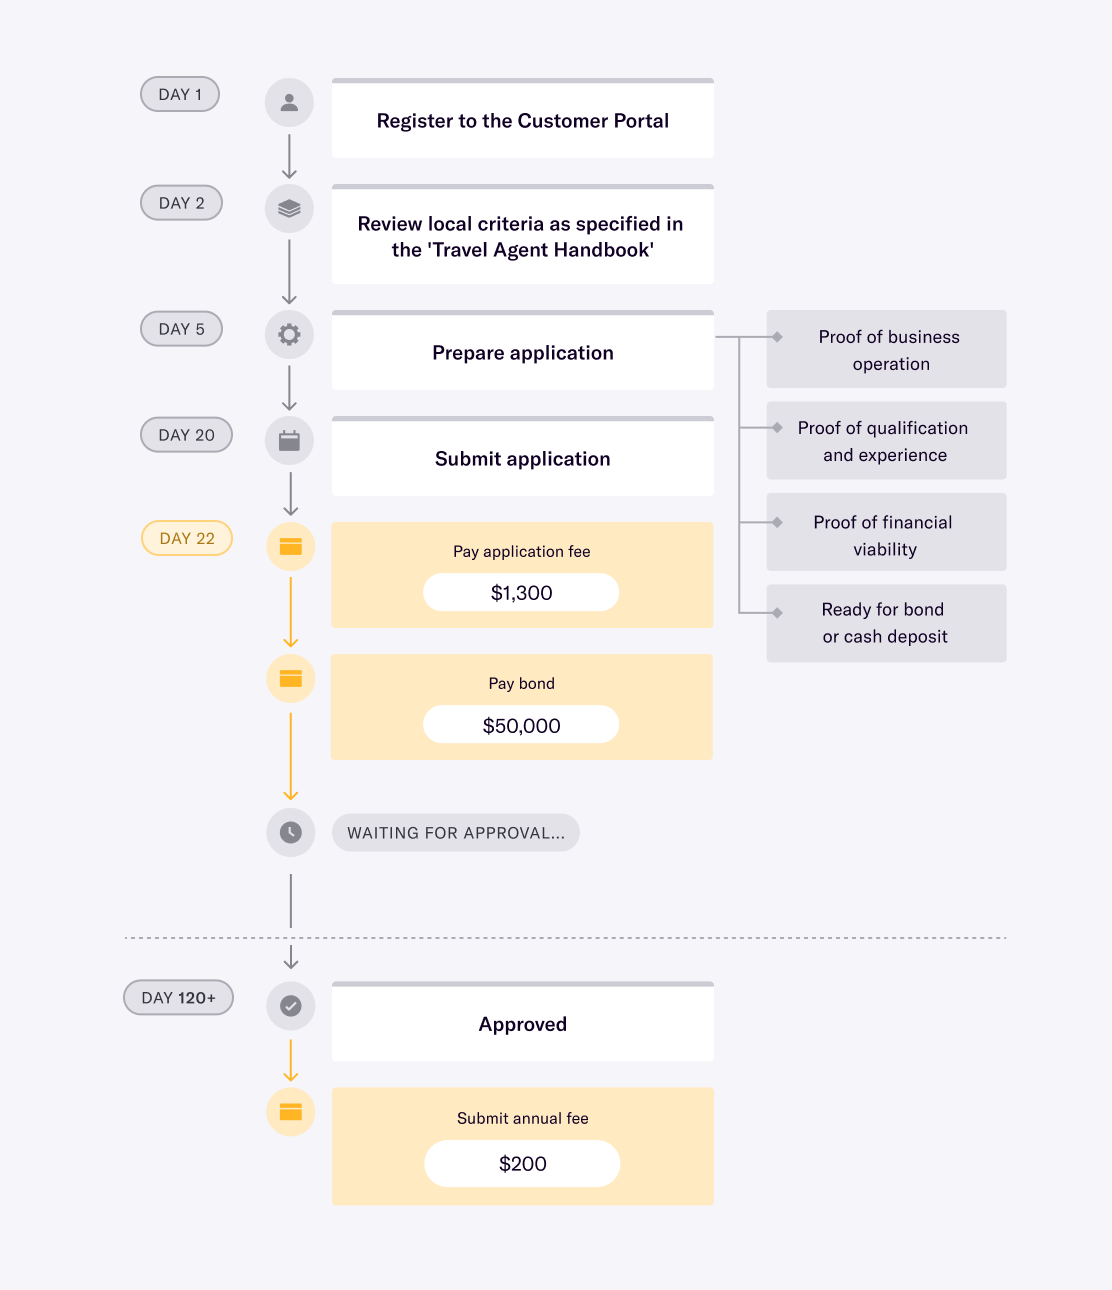The width and height of the screenshot is (1112, 1290).
Task: Select Proof of financial viability requirement
Action: click(886, 534)
